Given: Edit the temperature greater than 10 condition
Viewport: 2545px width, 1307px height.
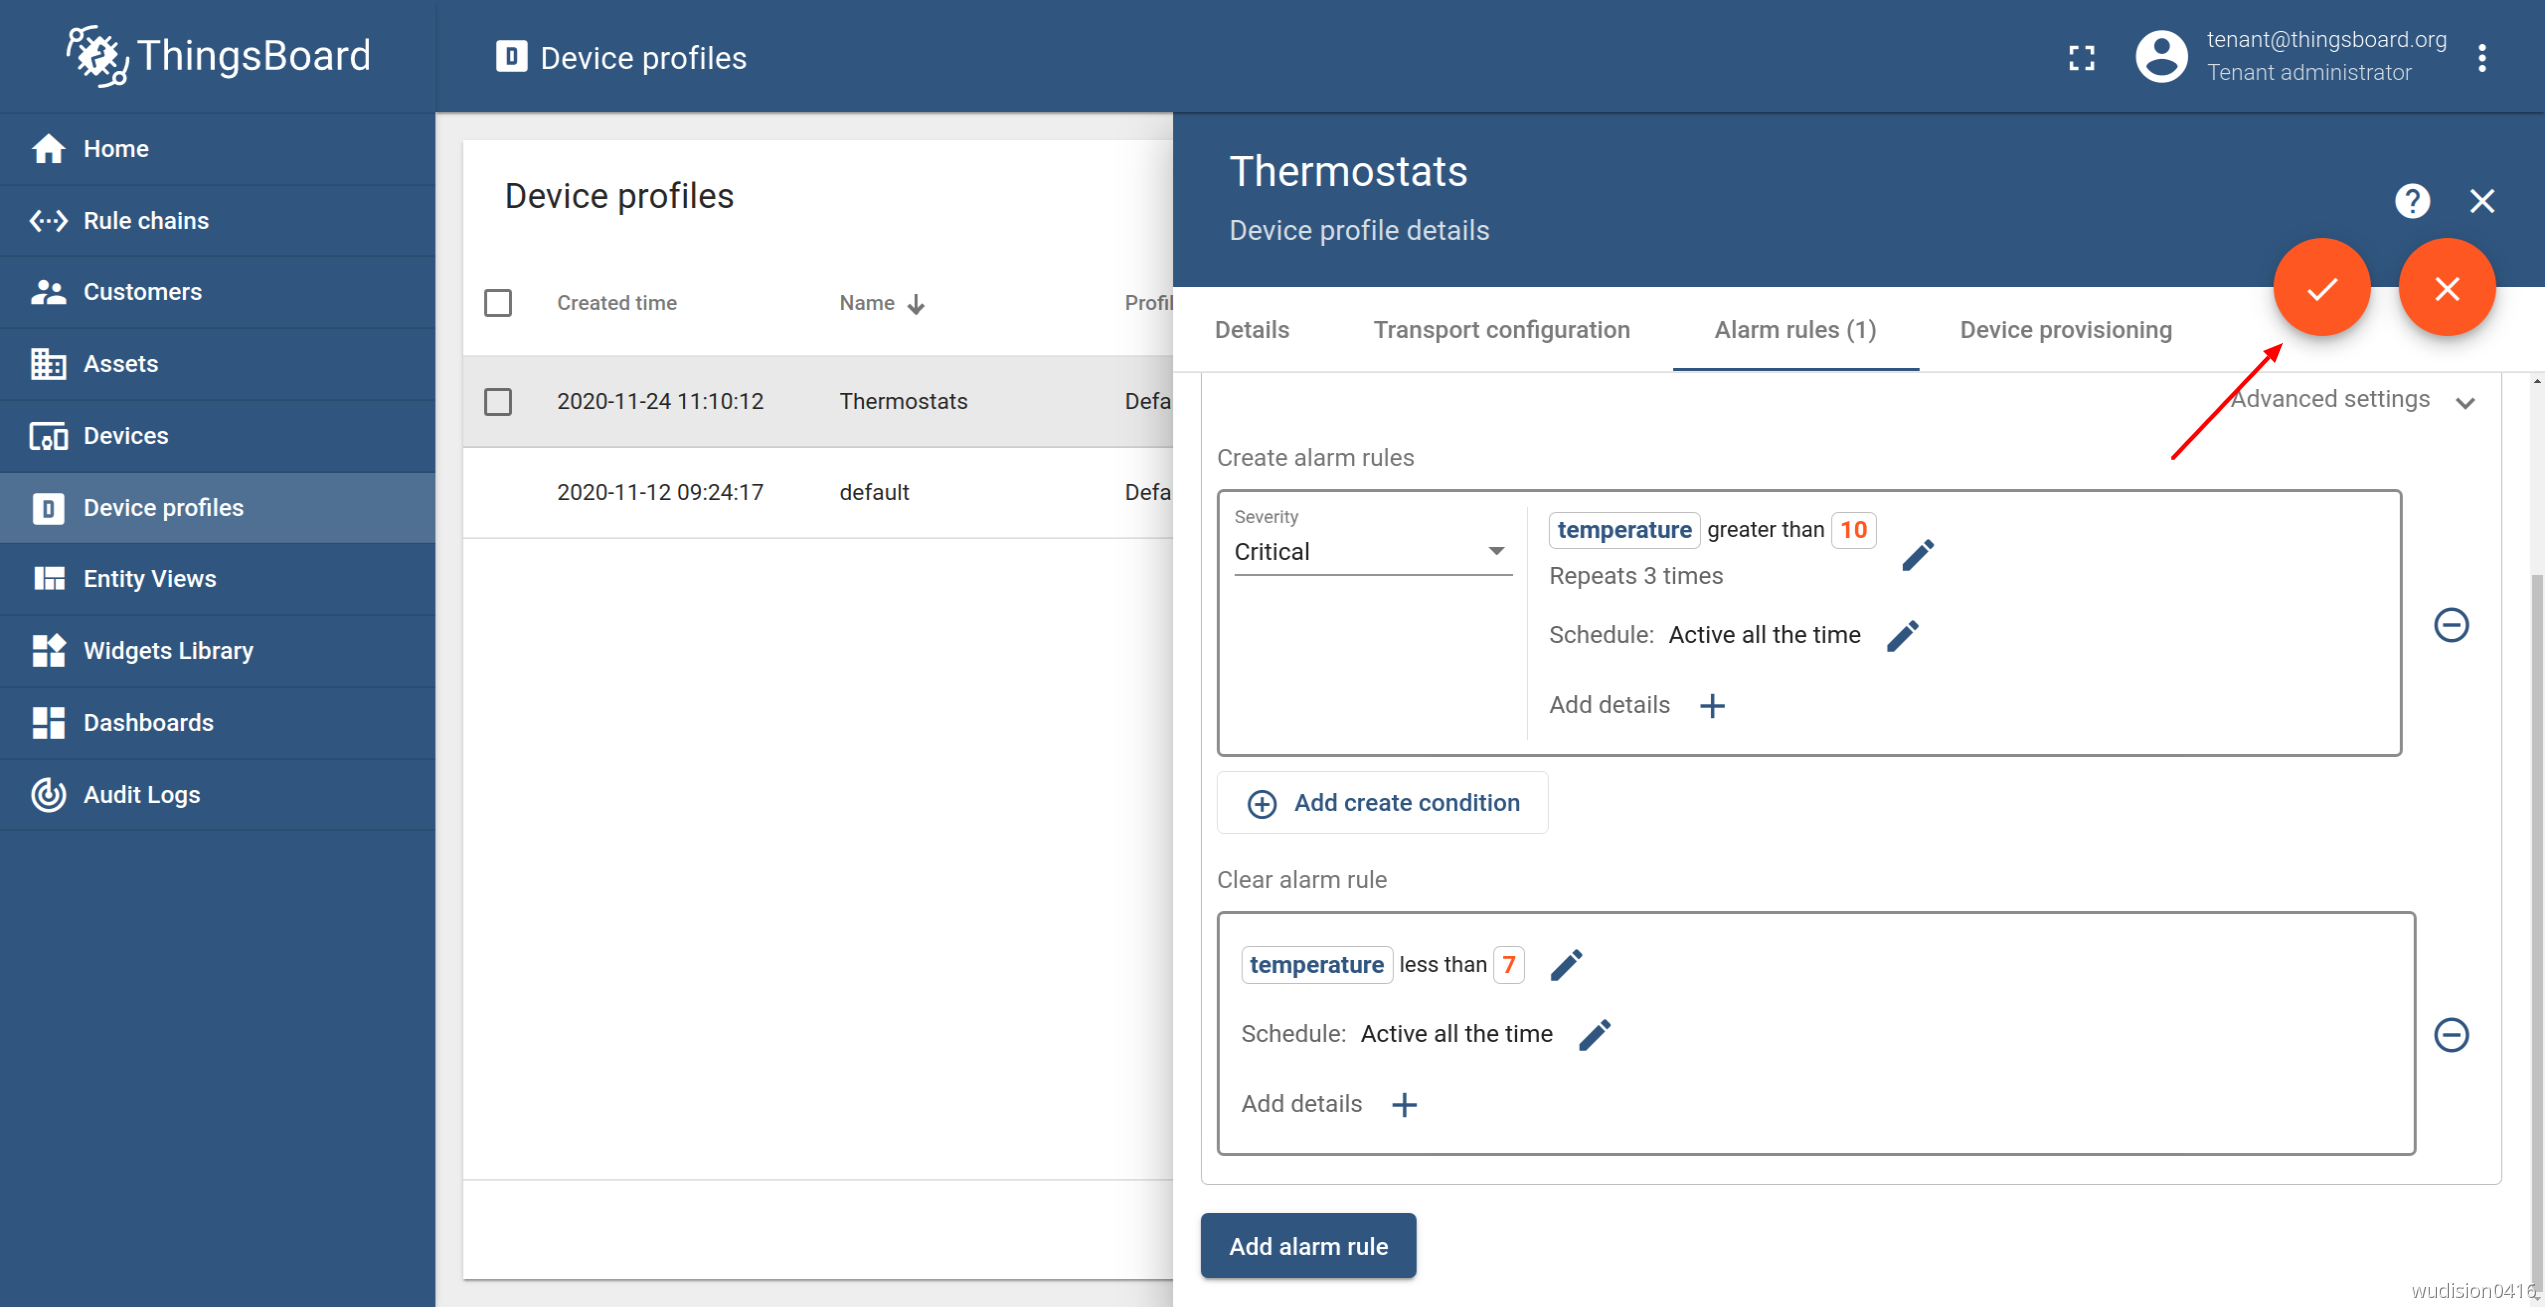Looking at the screenshot, I should click(1916, 555).
